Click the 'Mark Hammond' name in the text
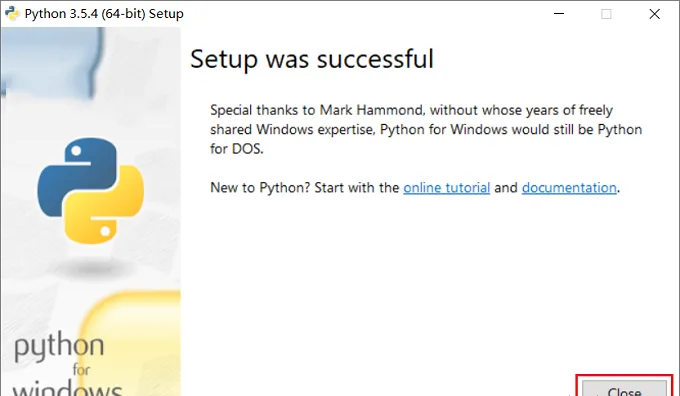 [371, 110]
